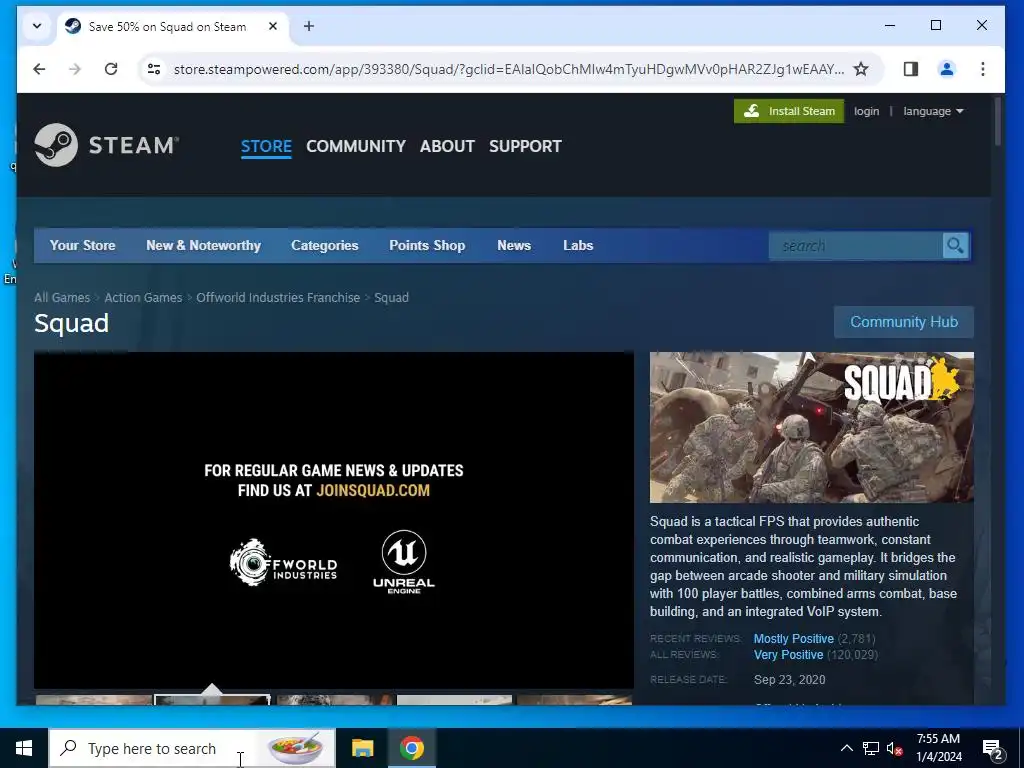The width and height of the screenshot is (1024, 768).
Task: Open a new browser tab
Action: click(309, 26)
